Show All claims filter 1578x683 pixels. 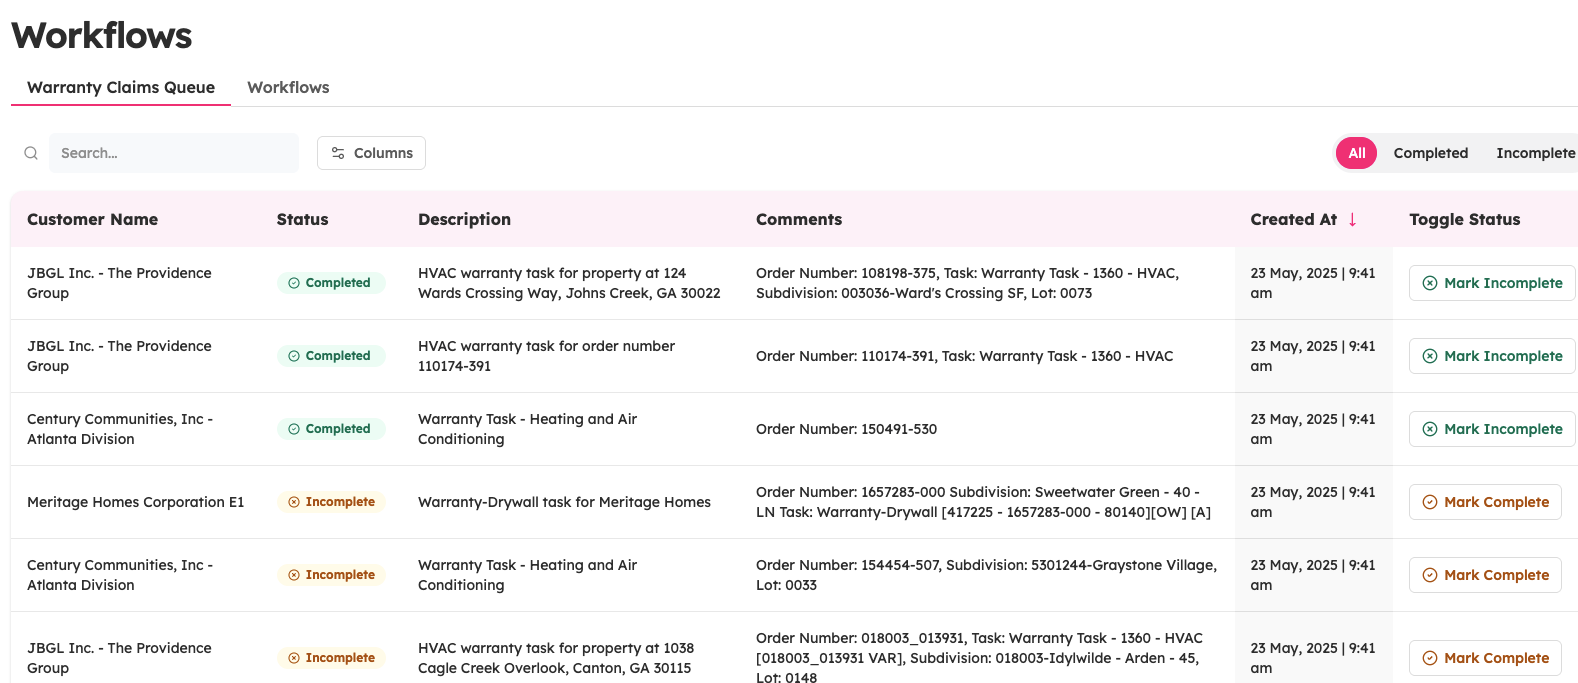1356,153
